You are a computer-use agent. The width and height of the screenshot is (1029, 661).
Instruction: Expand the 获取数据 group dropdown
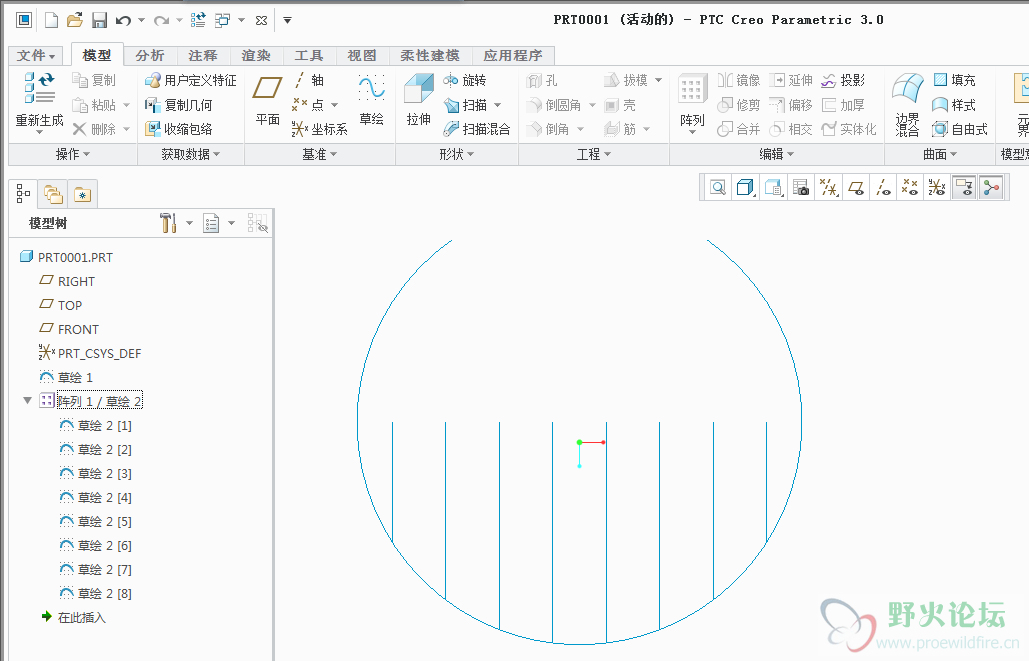tap(191, 154)
